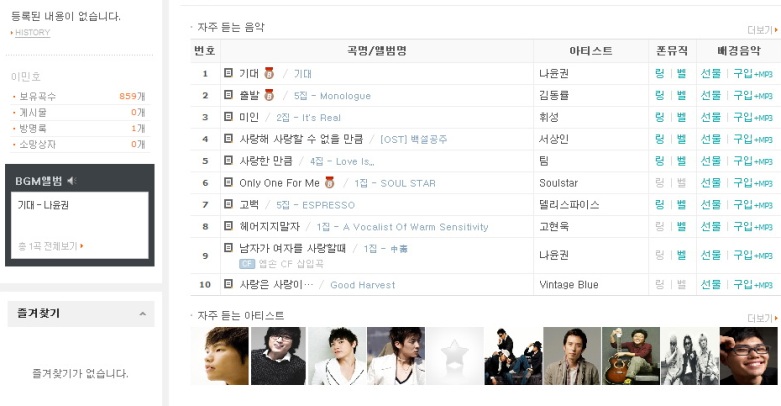Open the HISTORY link
The width and height of the screenshot is (781, 406).
(x=32, y=32)
